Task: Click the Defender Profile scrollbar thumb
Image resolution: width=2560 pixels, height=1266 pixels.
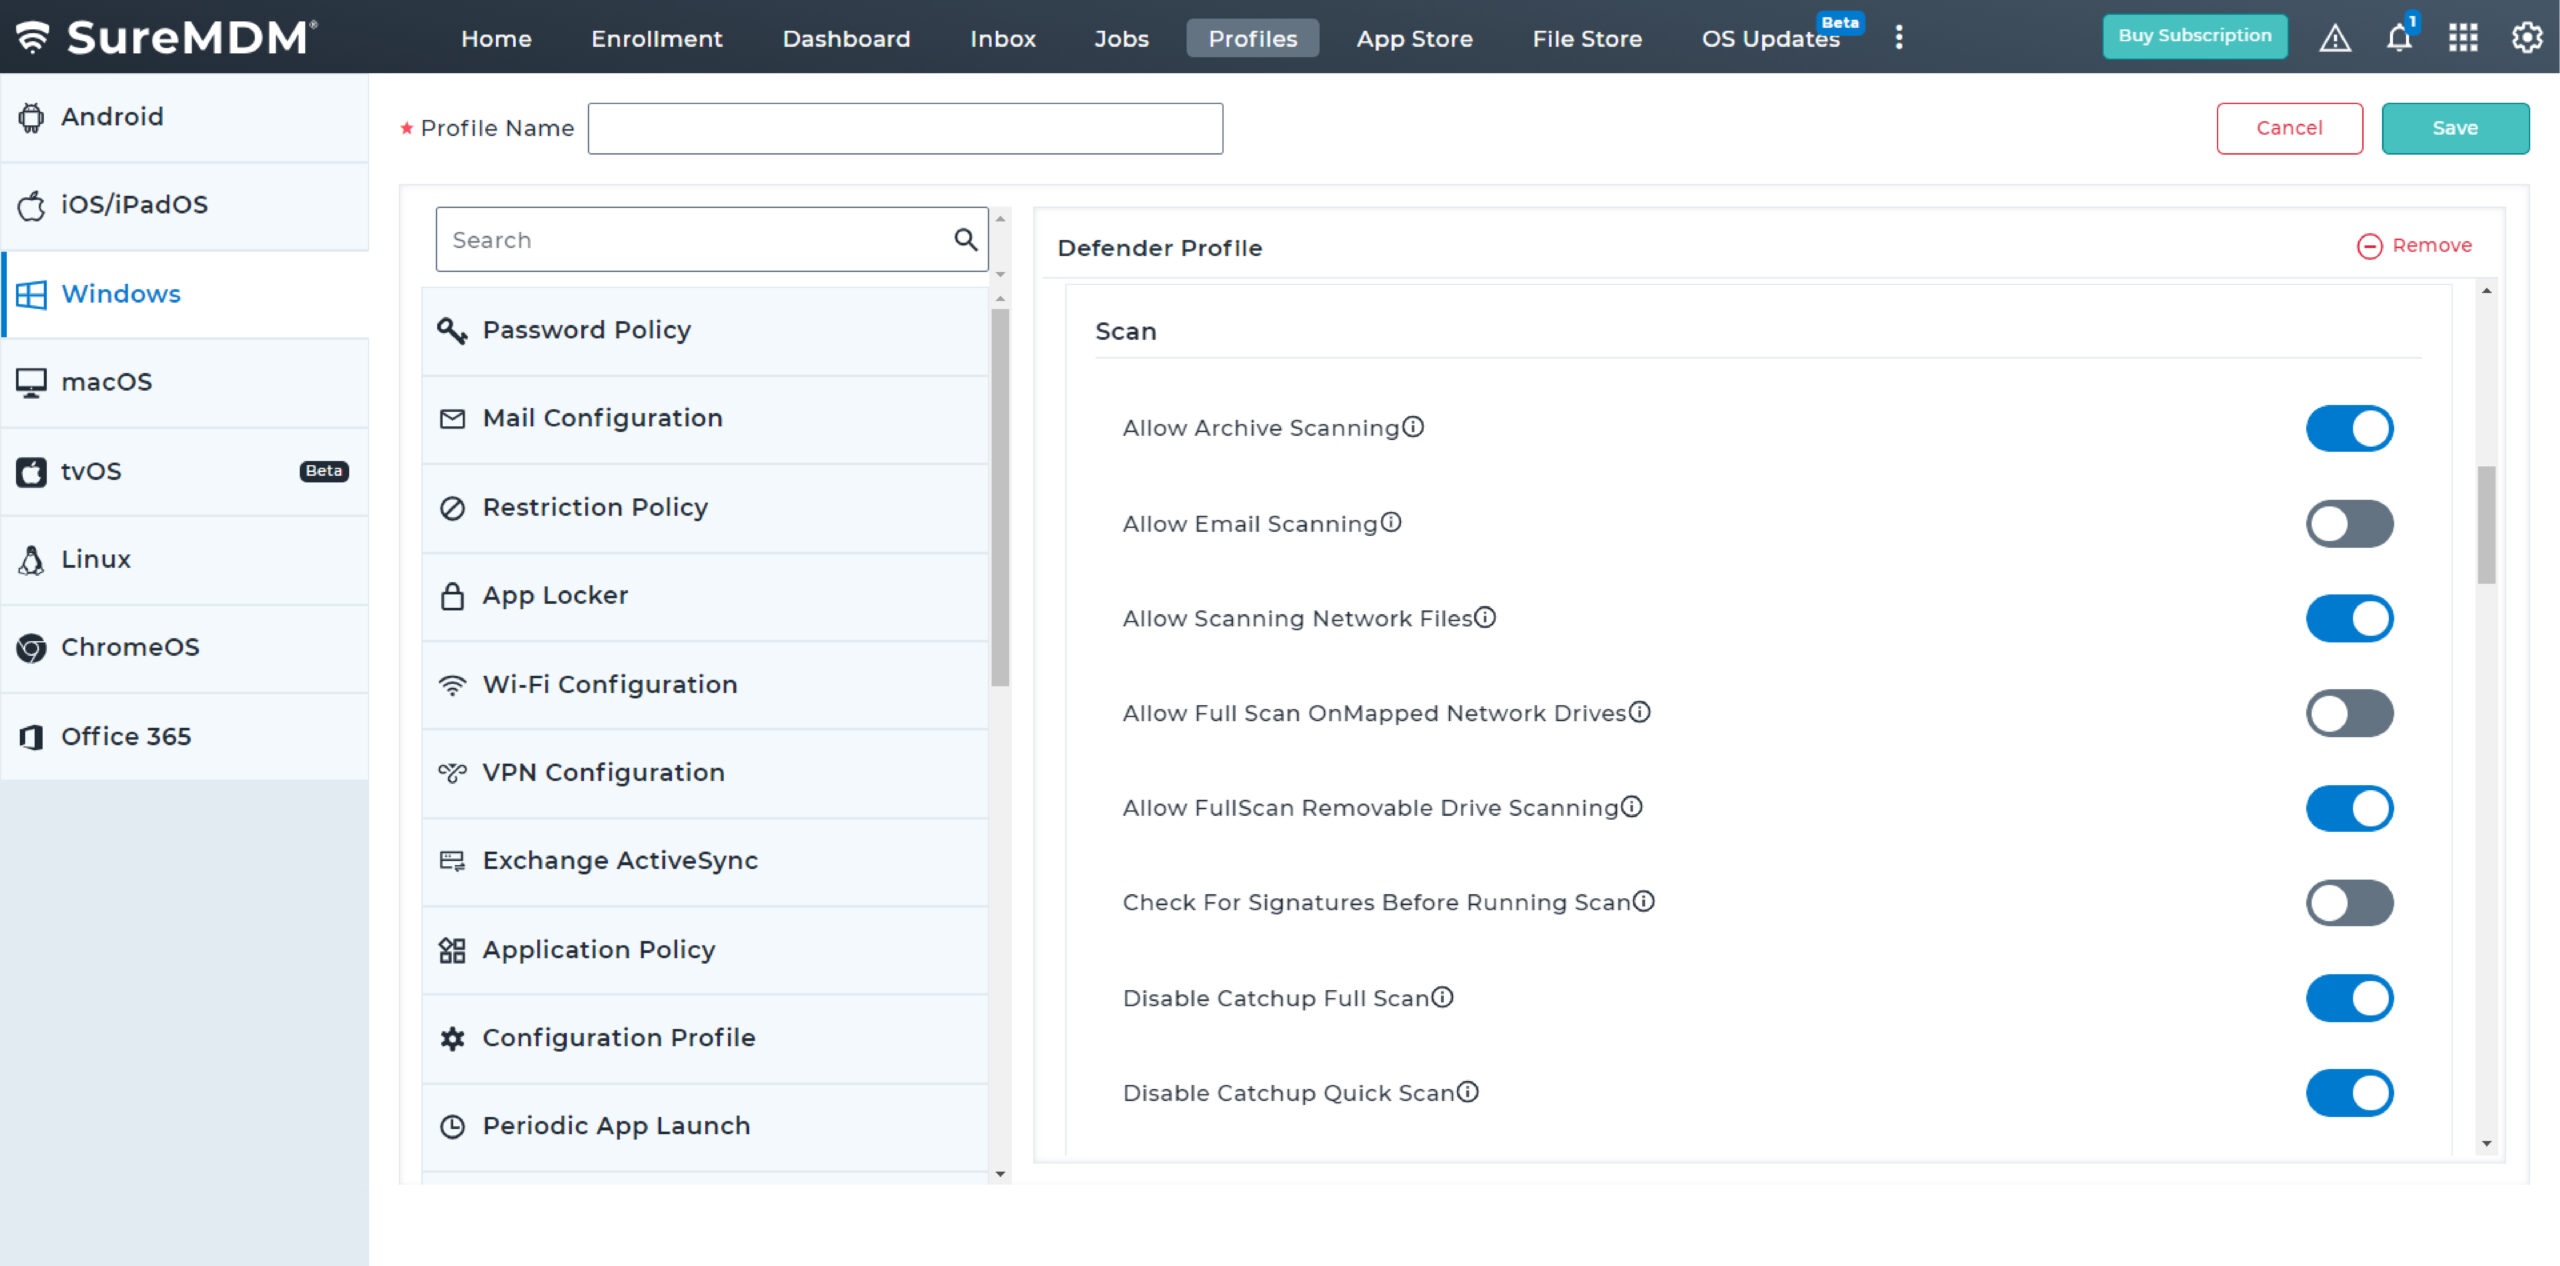Action: (x=2486, y=525)
